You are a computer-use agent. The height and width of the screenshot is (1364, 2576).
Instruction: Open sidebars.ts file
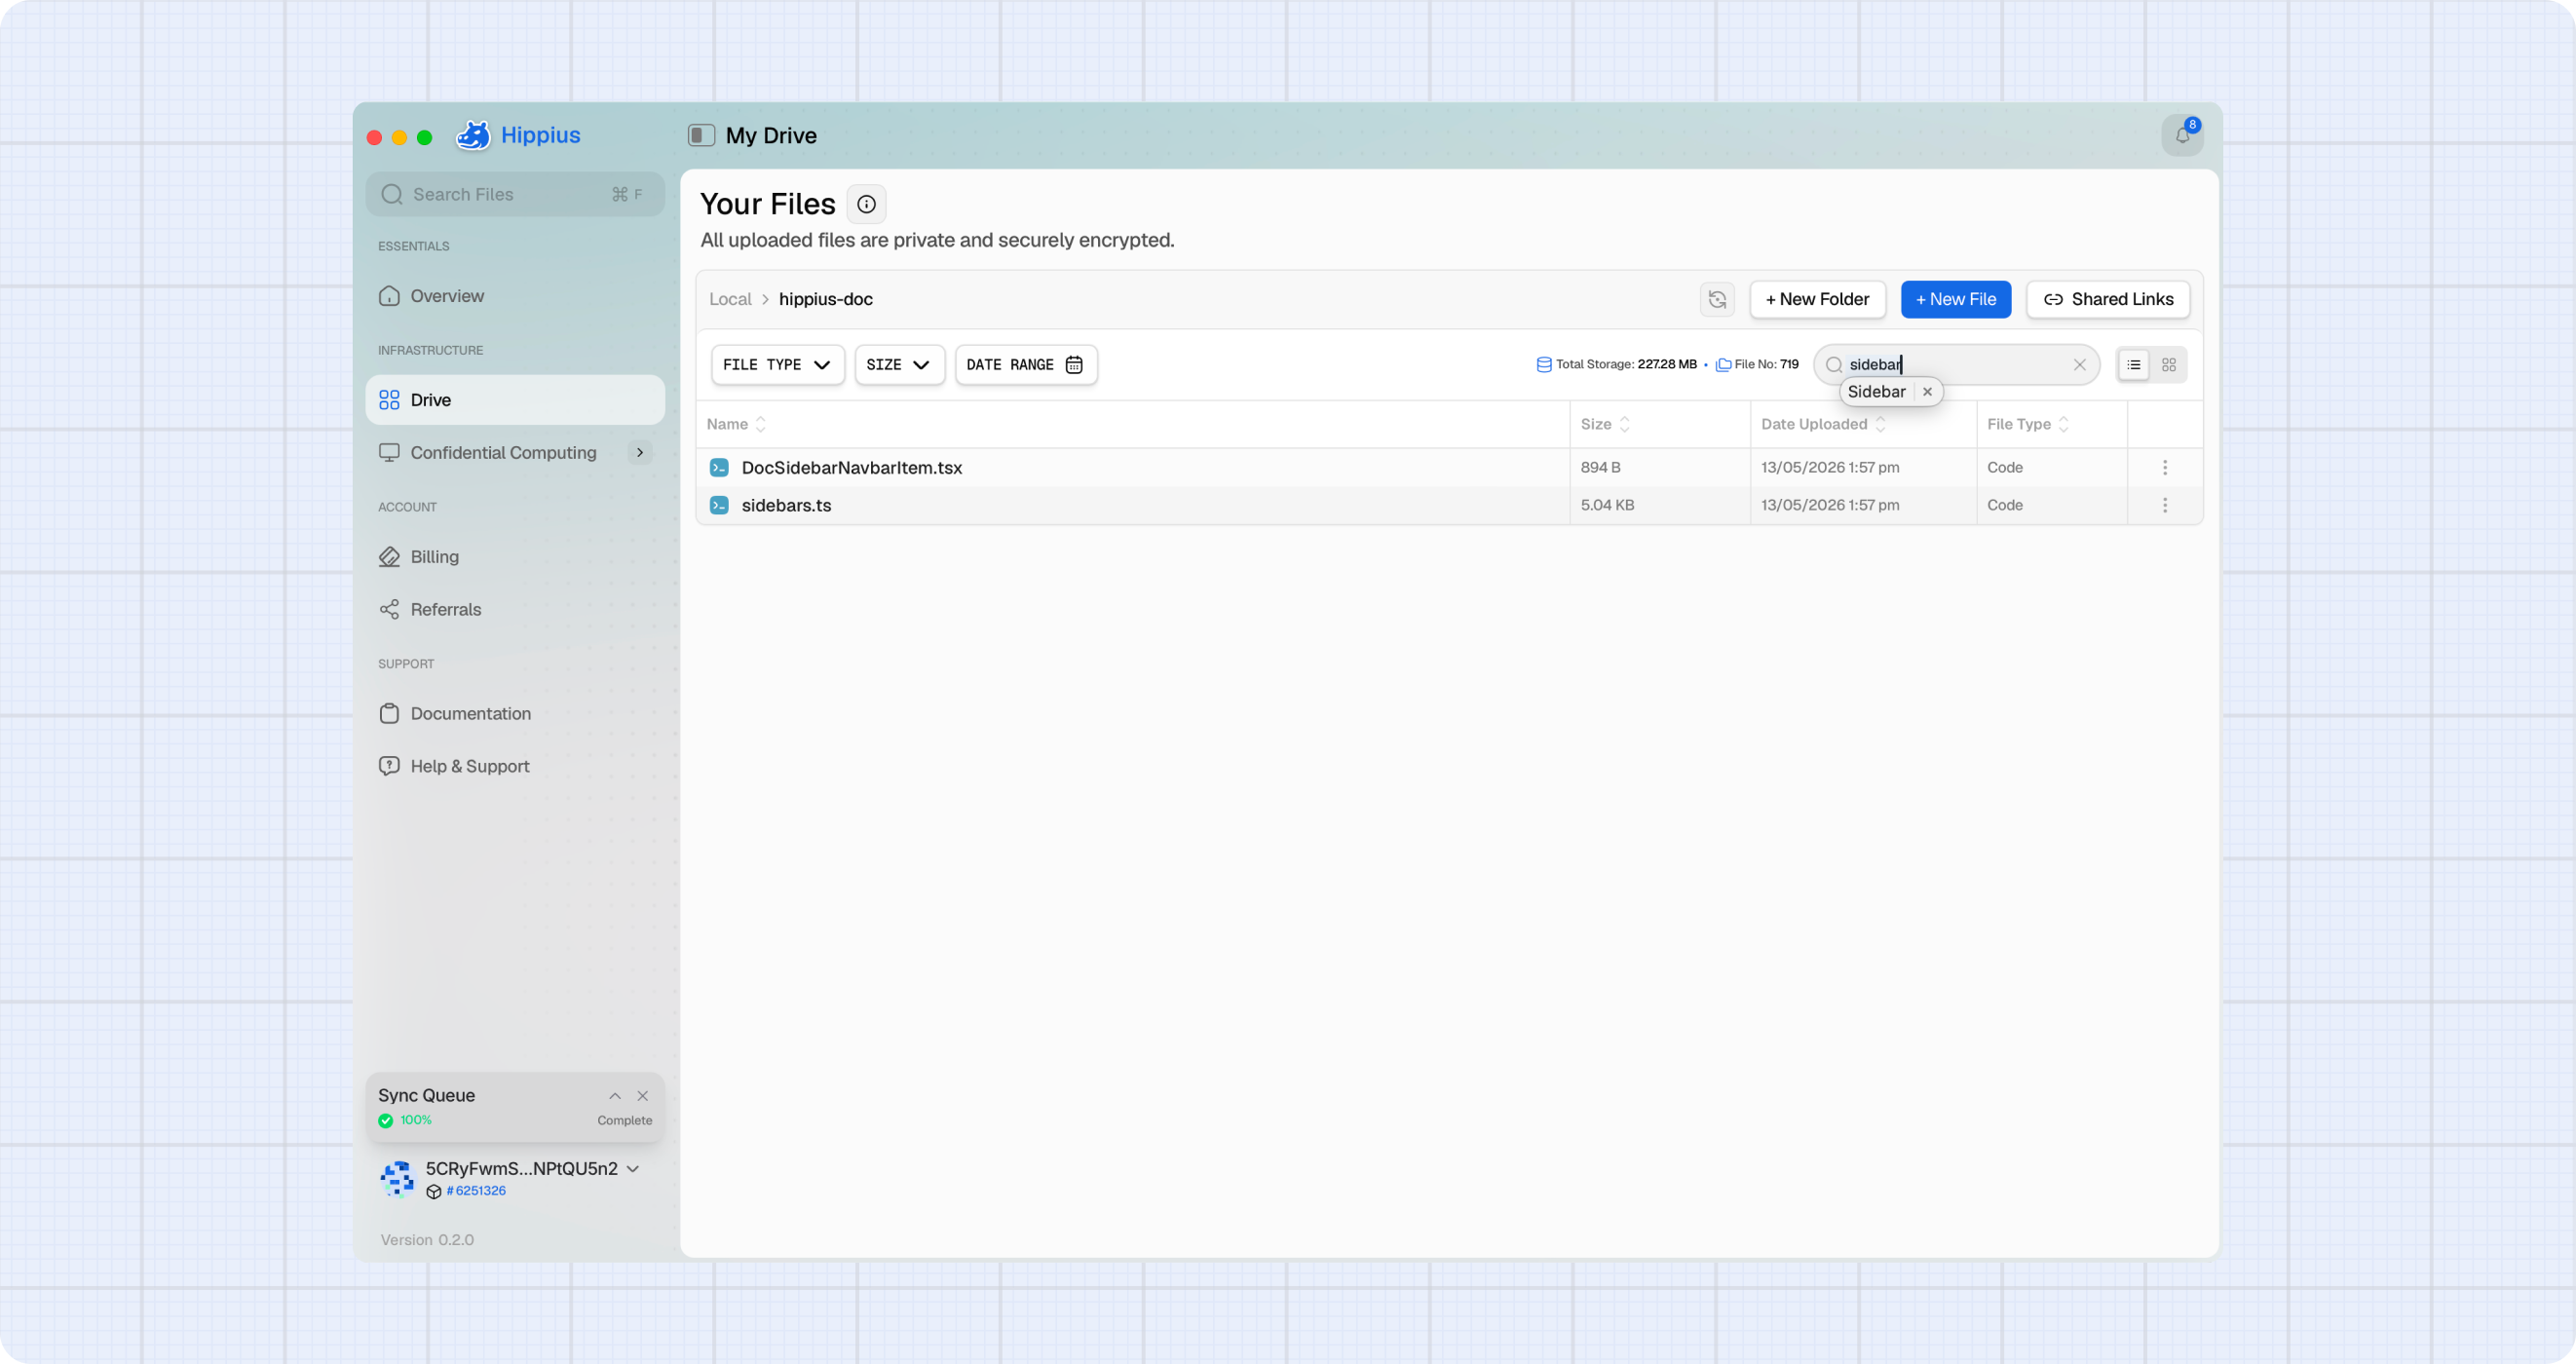point(786,506)
